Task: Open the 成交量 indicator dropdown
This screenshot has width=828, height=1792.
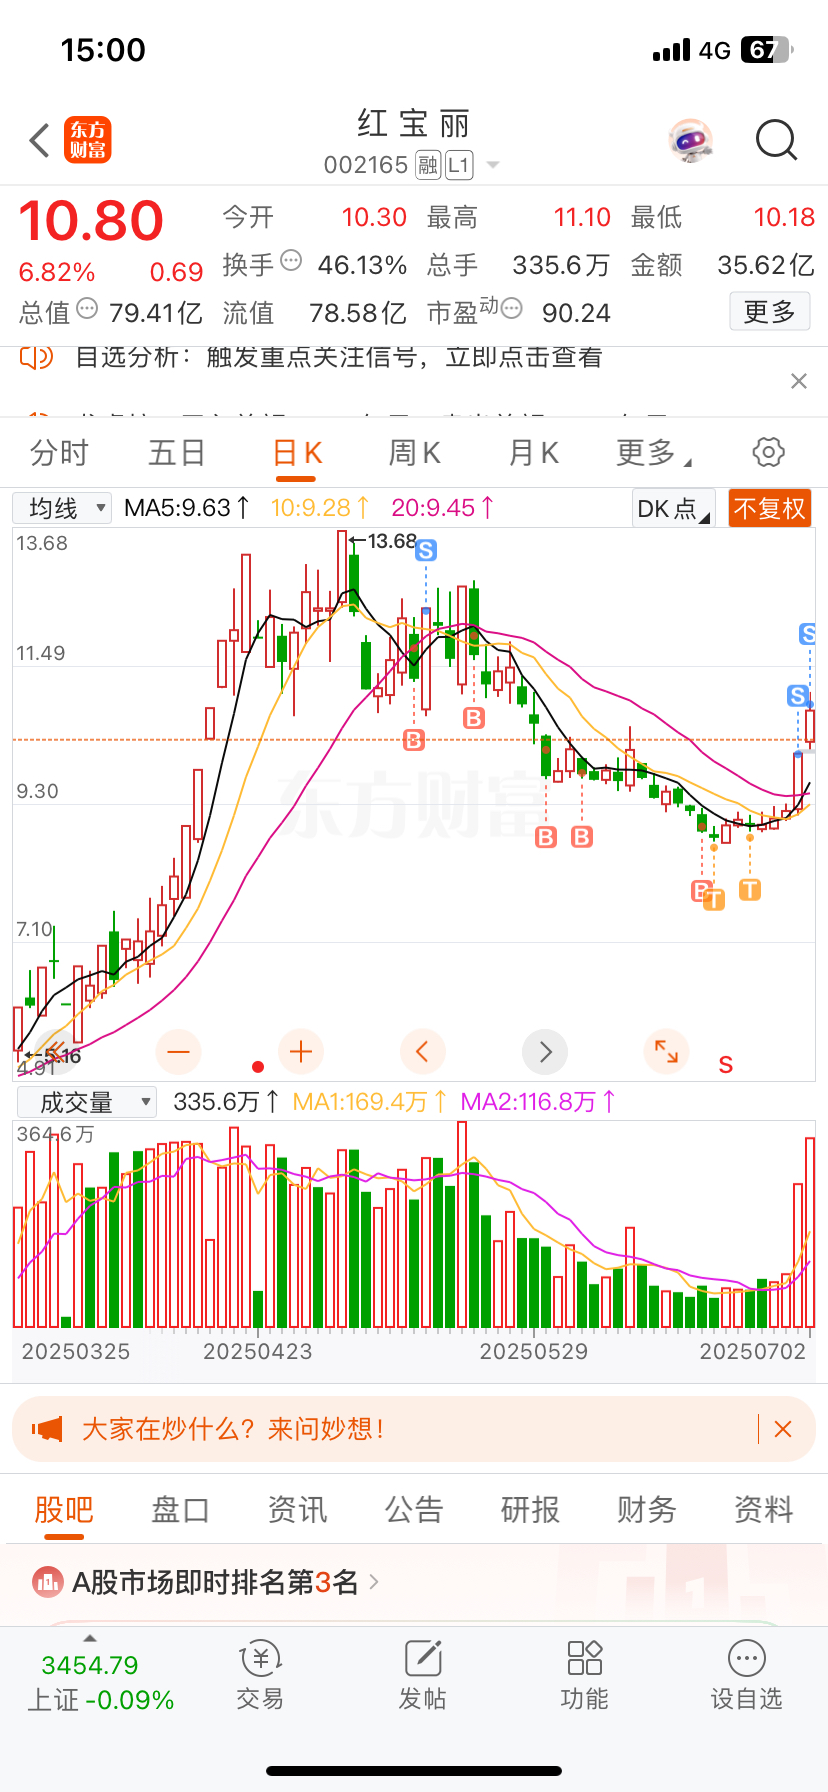Action: 87,1102
